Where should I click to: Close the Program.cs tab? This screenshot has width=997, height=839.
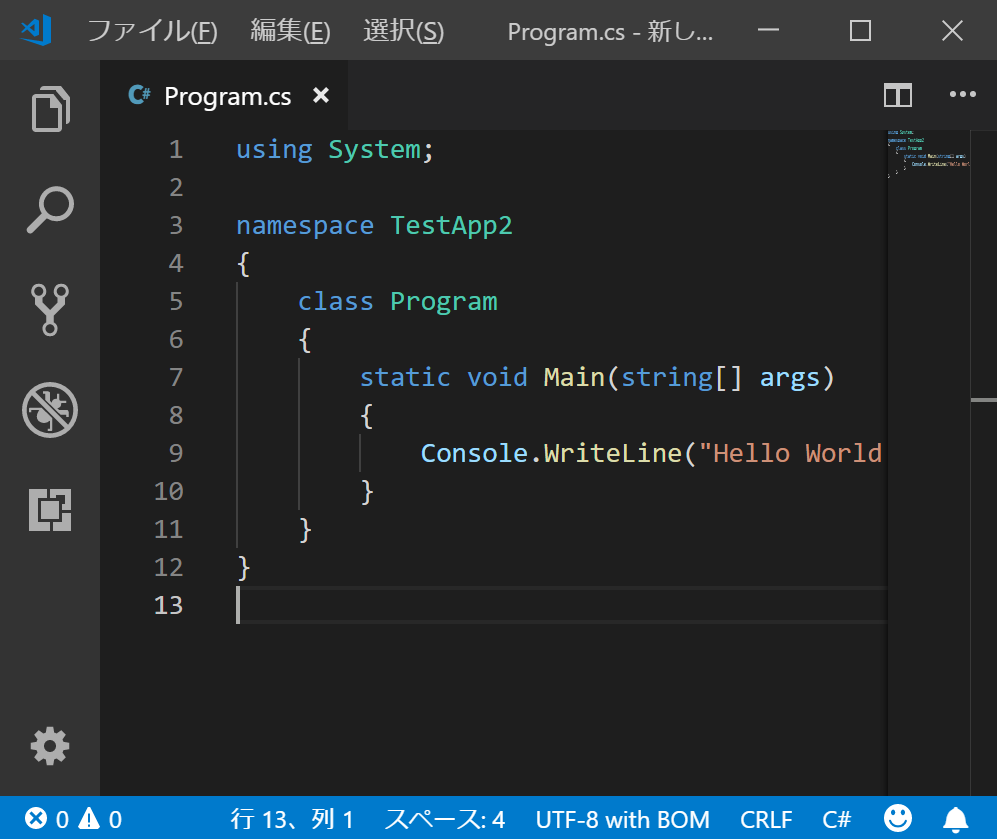[321, 95]
